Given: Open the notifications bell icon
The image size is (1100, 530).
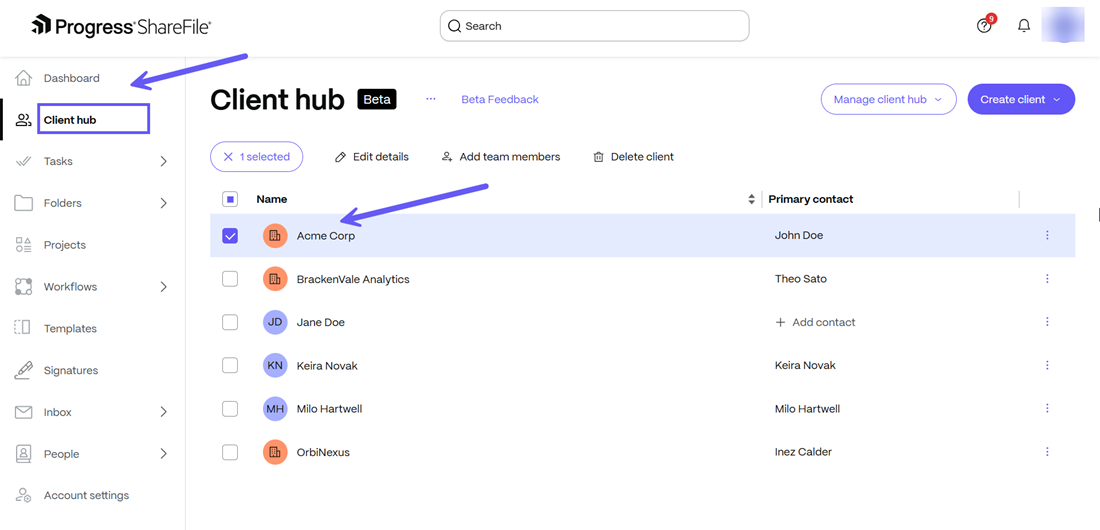Looking at the screenshot, I should pos(1024,26).
